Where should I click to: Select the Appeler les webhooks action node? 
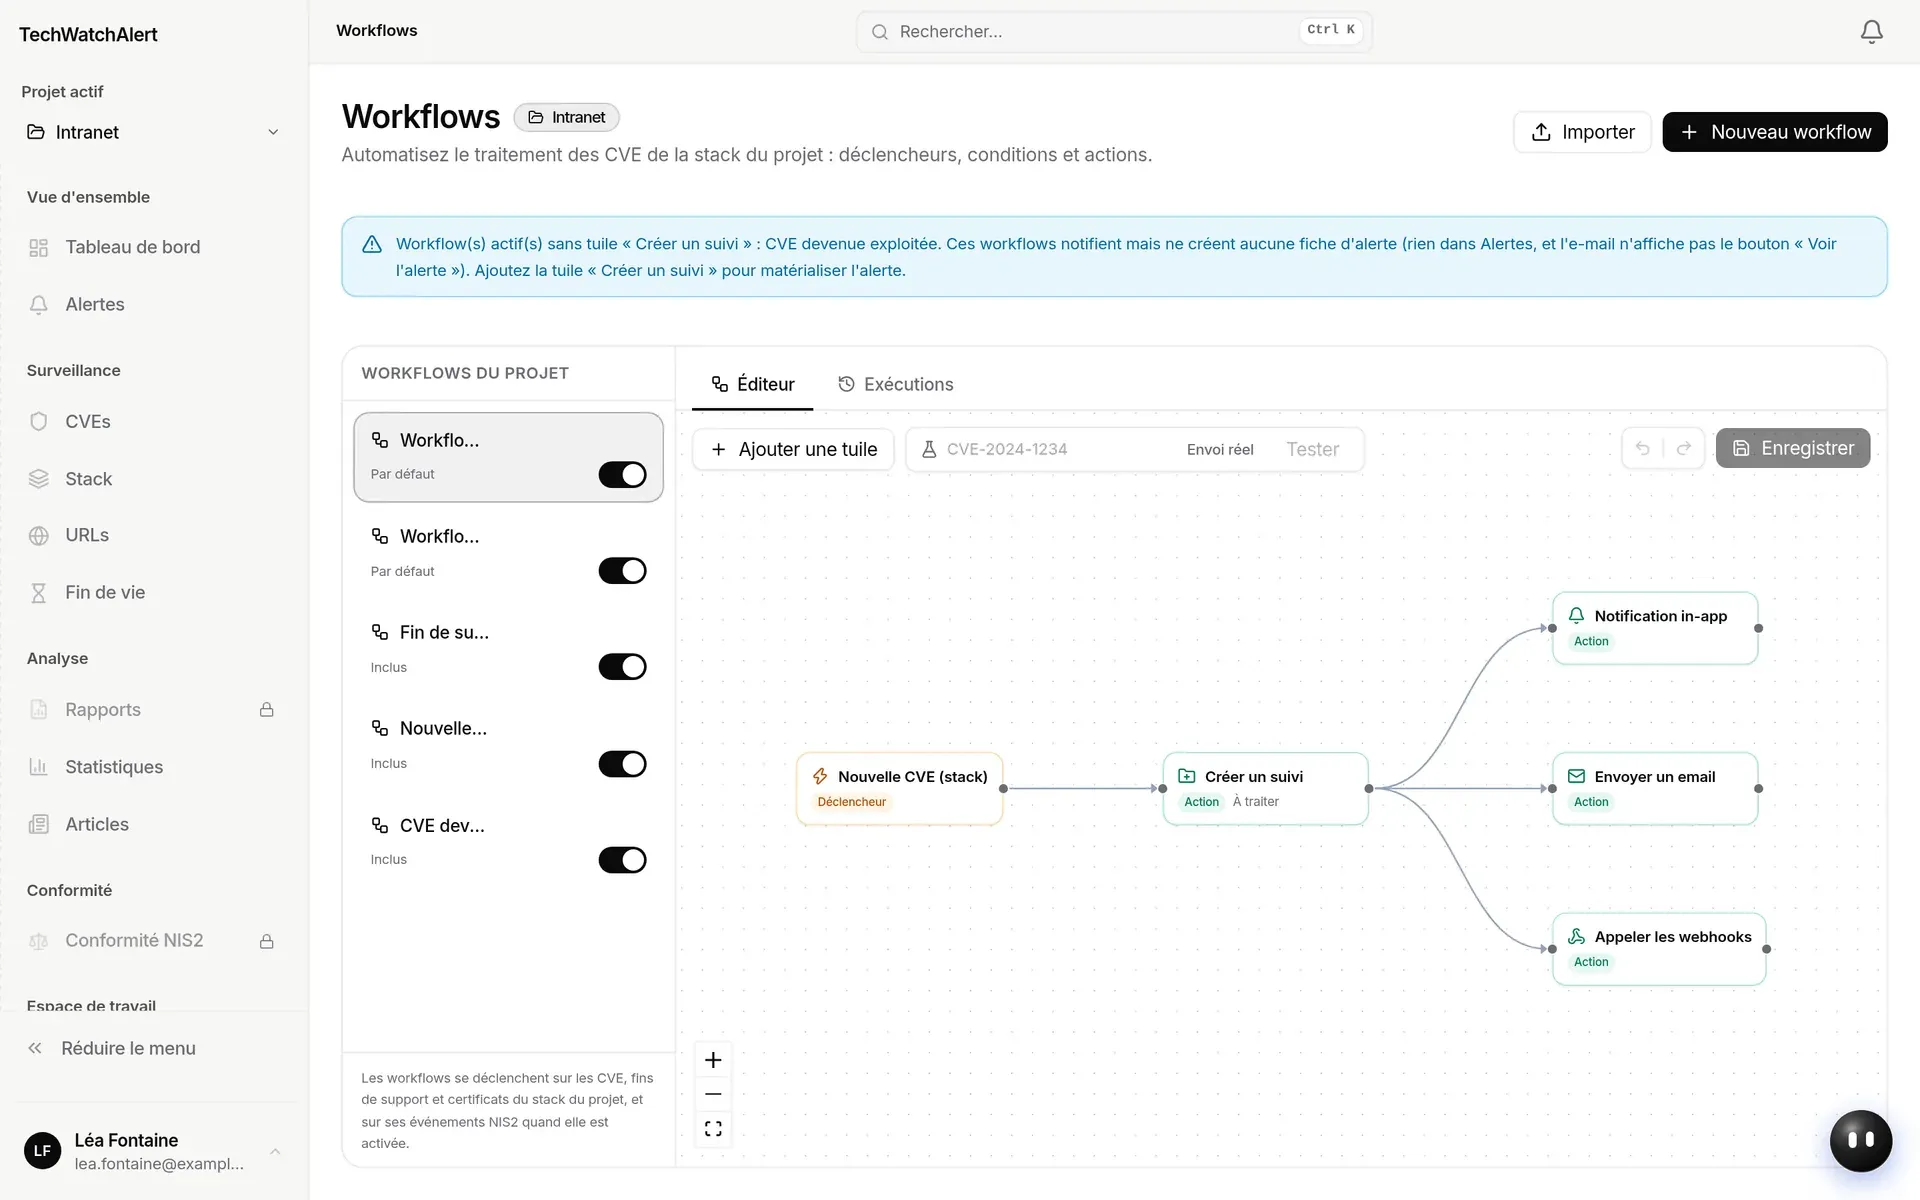point(1659,949)
